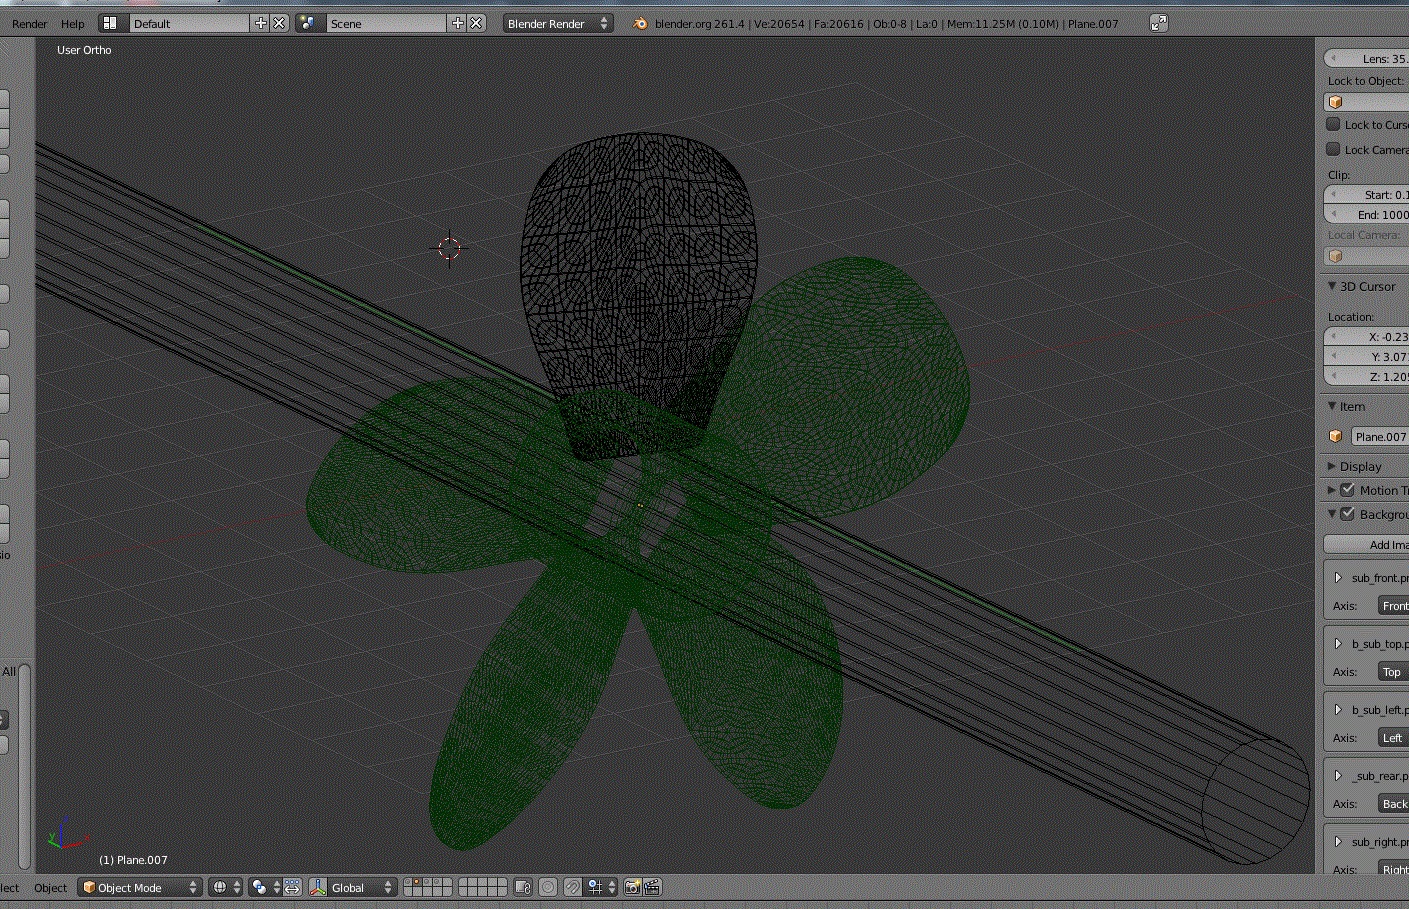Open the Render menu

click(x=29, y=23)
